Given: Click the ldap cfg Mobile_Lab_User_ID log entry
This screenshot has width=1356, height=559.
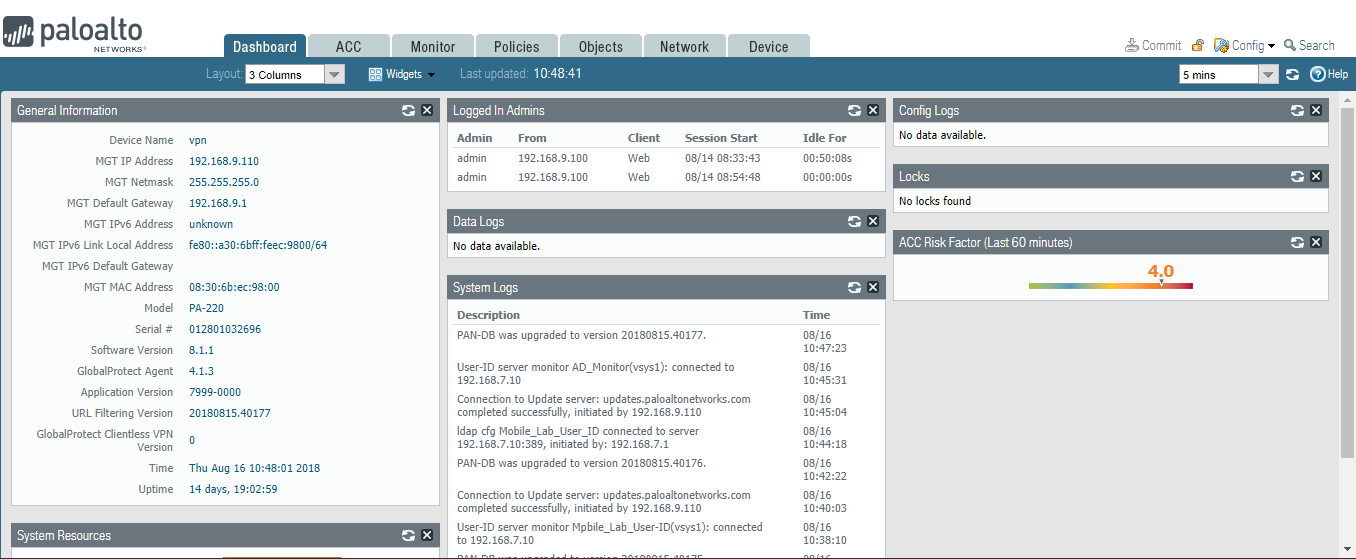Looking at the screenshot, I should point(578,437).
